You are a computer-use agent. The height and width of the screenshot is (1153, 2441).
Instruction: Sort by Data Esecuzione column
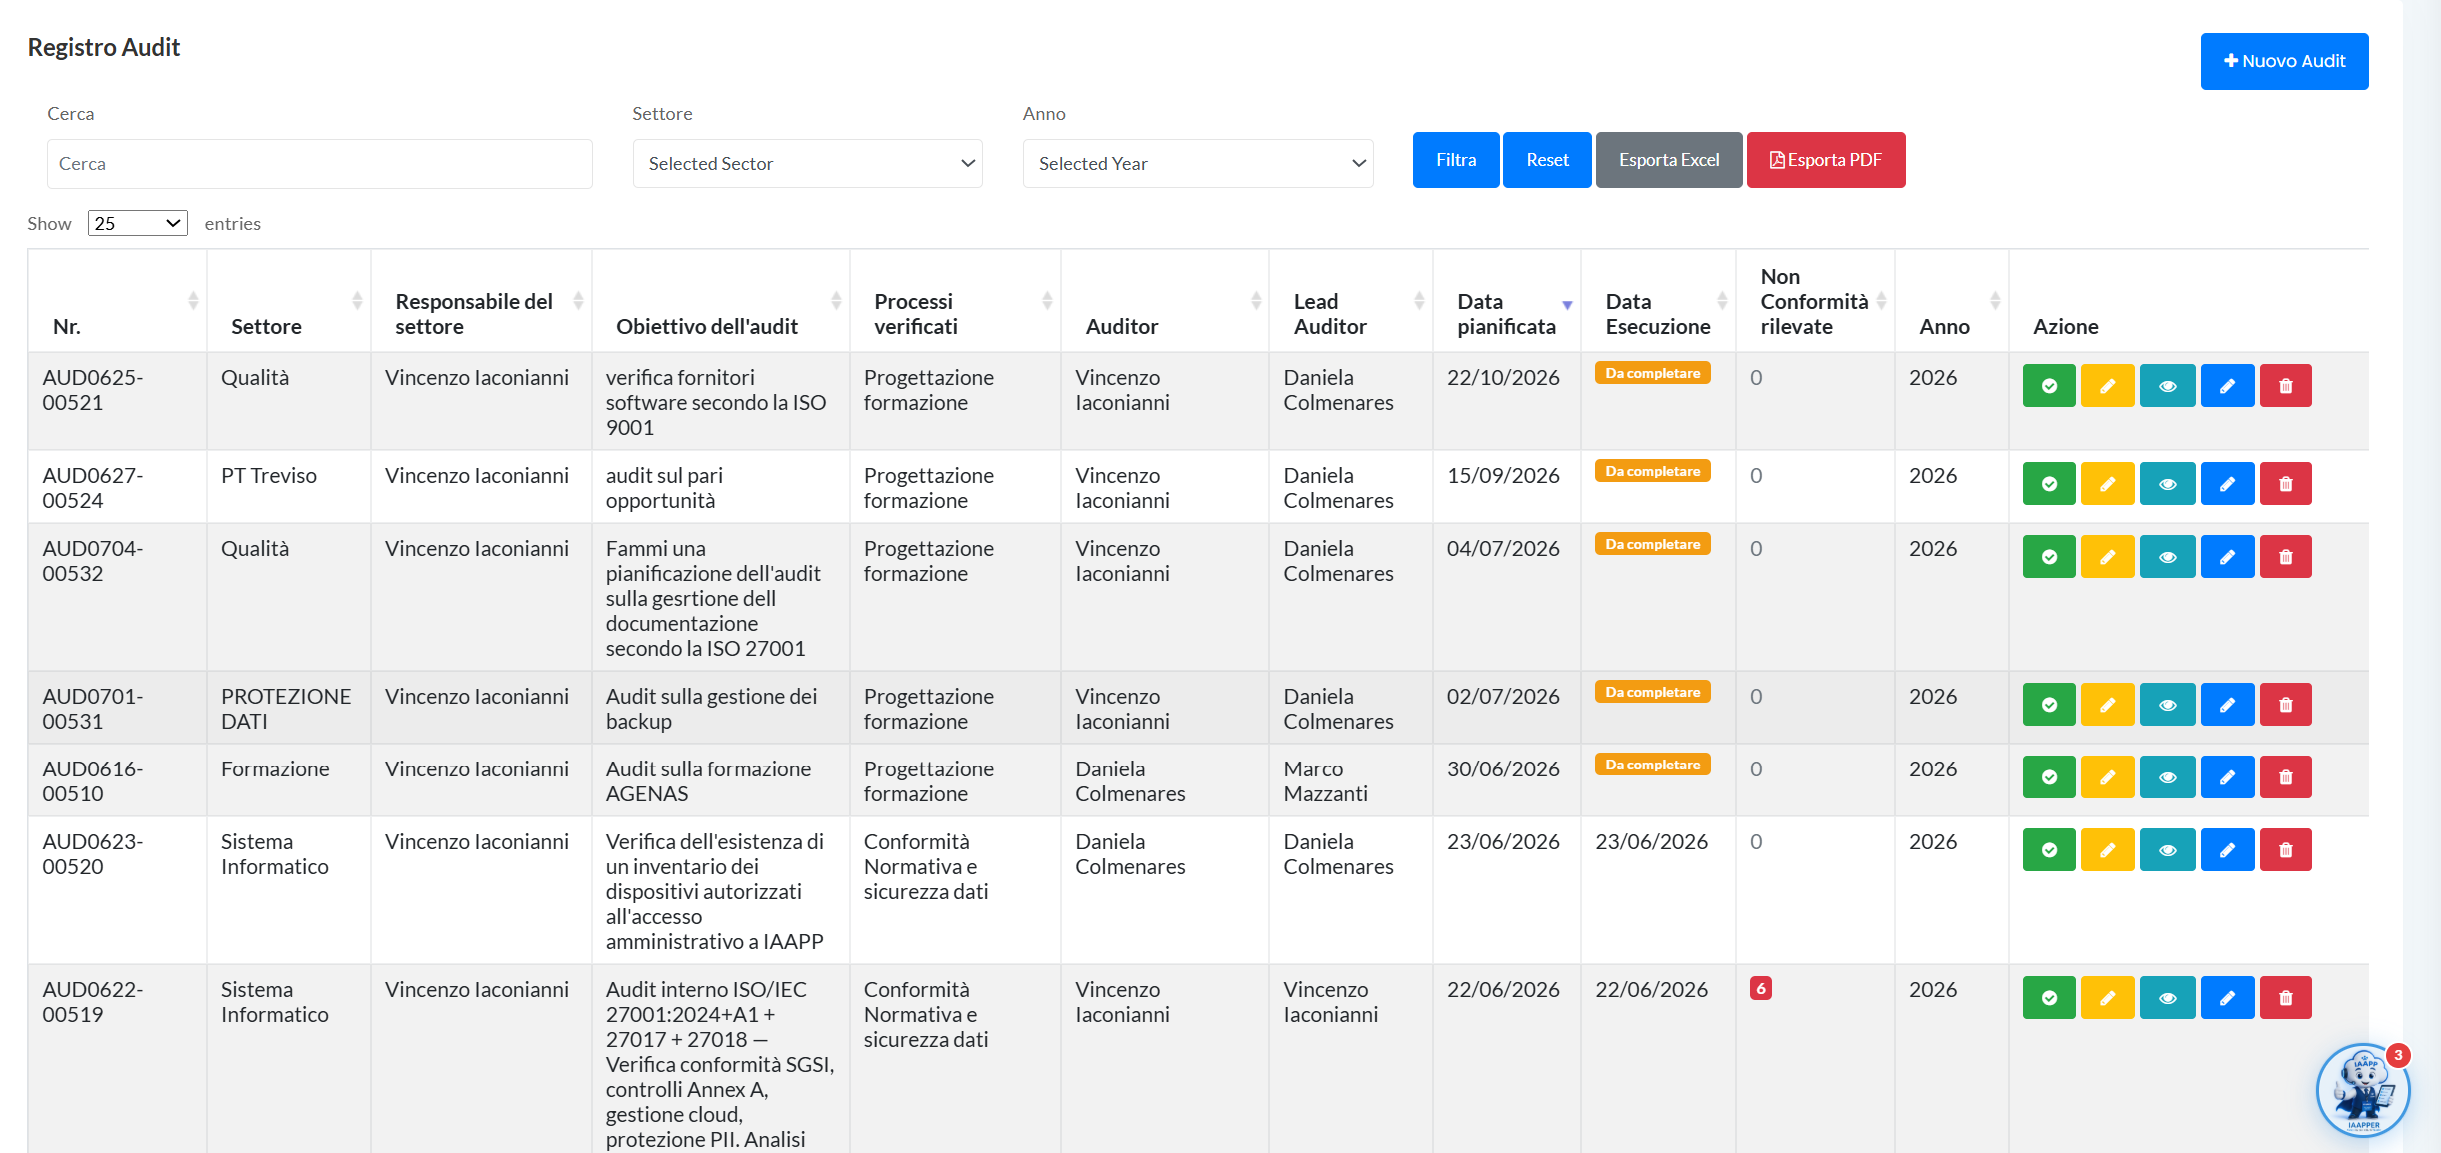pyautogui.click(x=1659, y=301)
